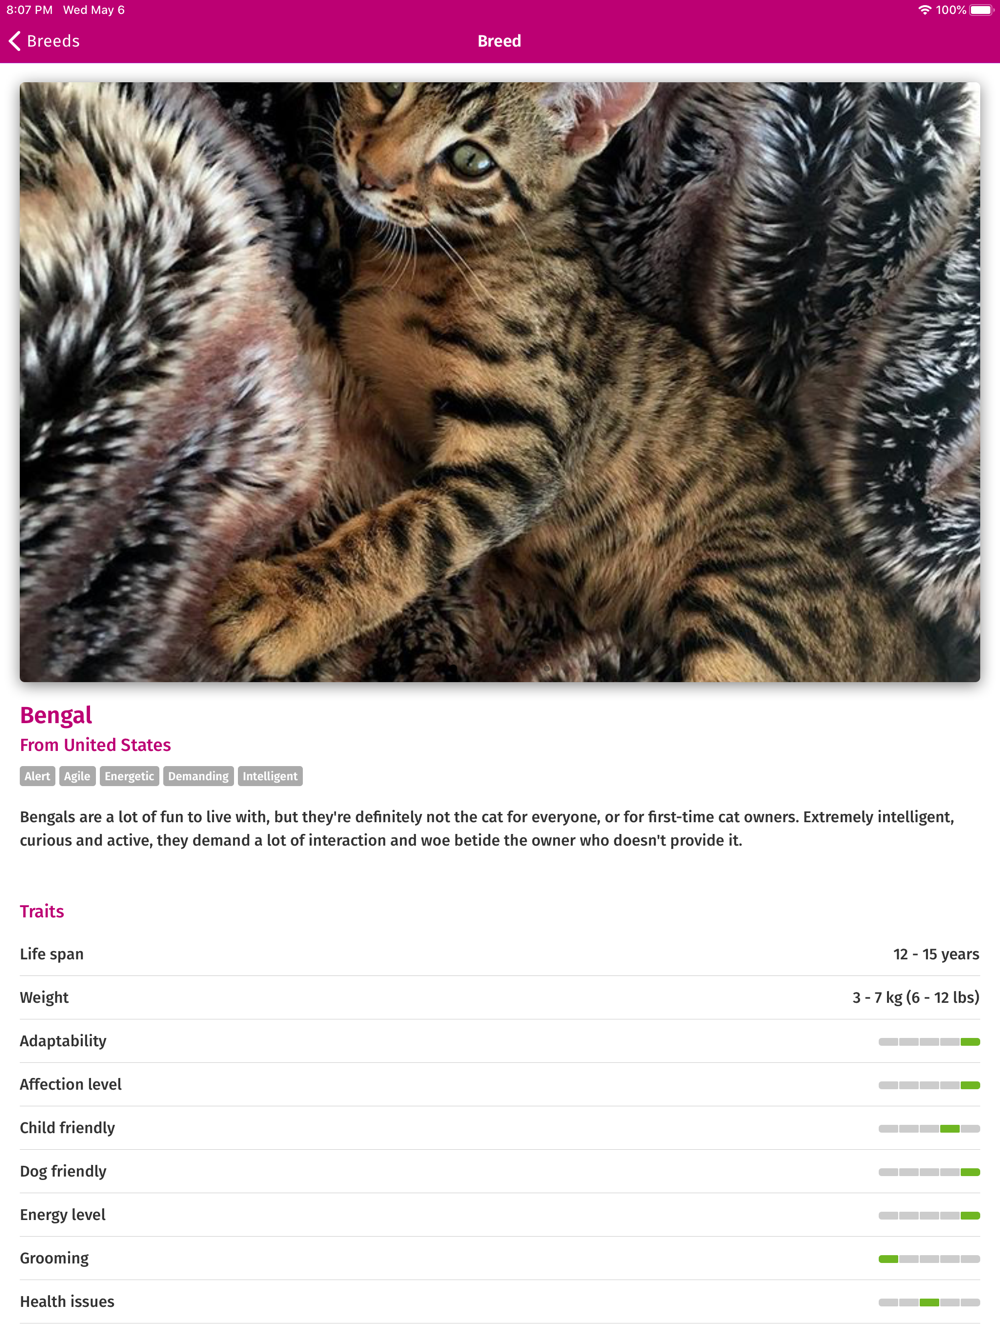Select the Life span row
Image resolution: width=1000 pixels, height=1334 pixels.
(x=500, y=954)
